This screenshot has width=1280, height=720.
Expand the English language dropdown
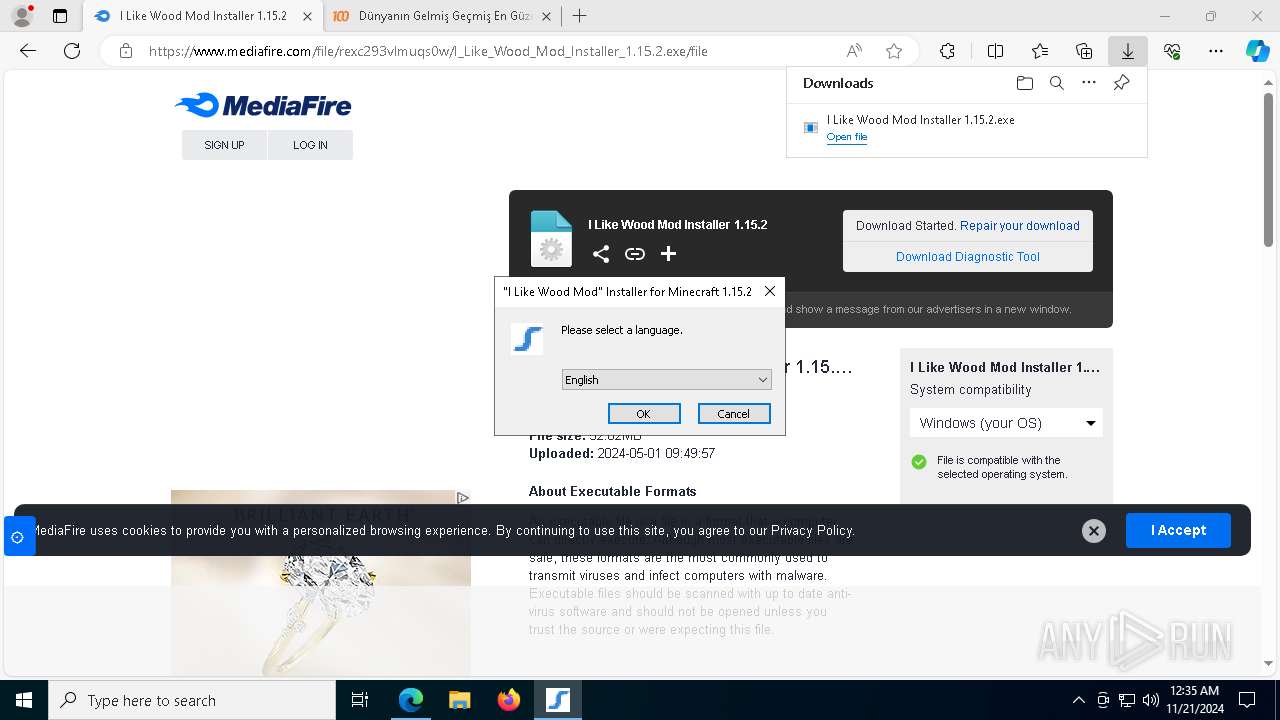[x=666, y=380]
